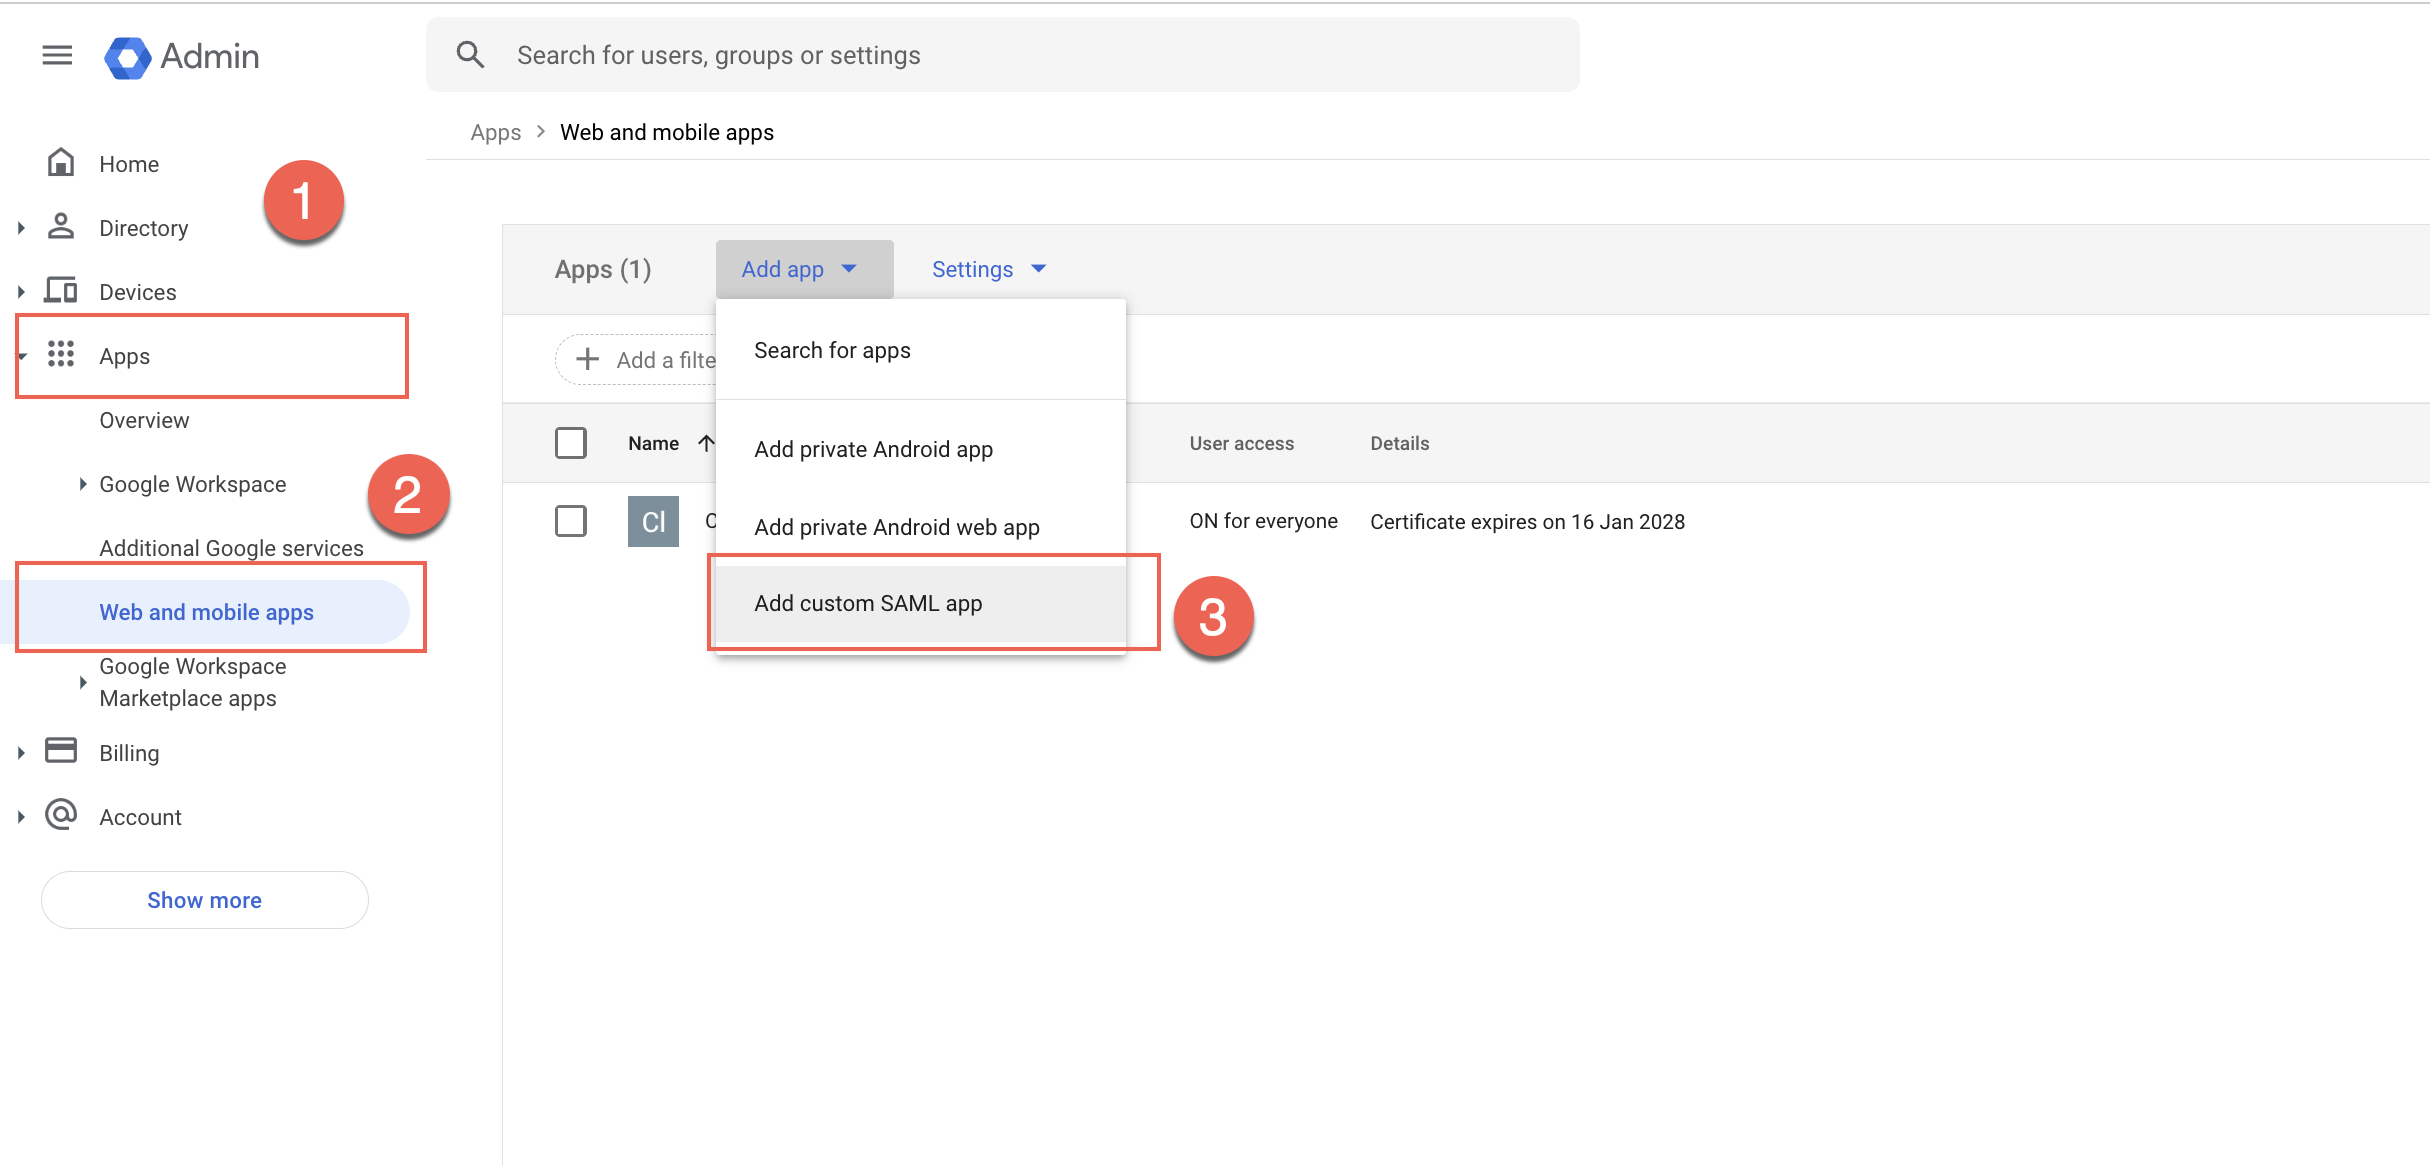Open Additional Google services
Viewport: 2430px width, 1166px height.
pyautogui.click(x=231, y=548)
